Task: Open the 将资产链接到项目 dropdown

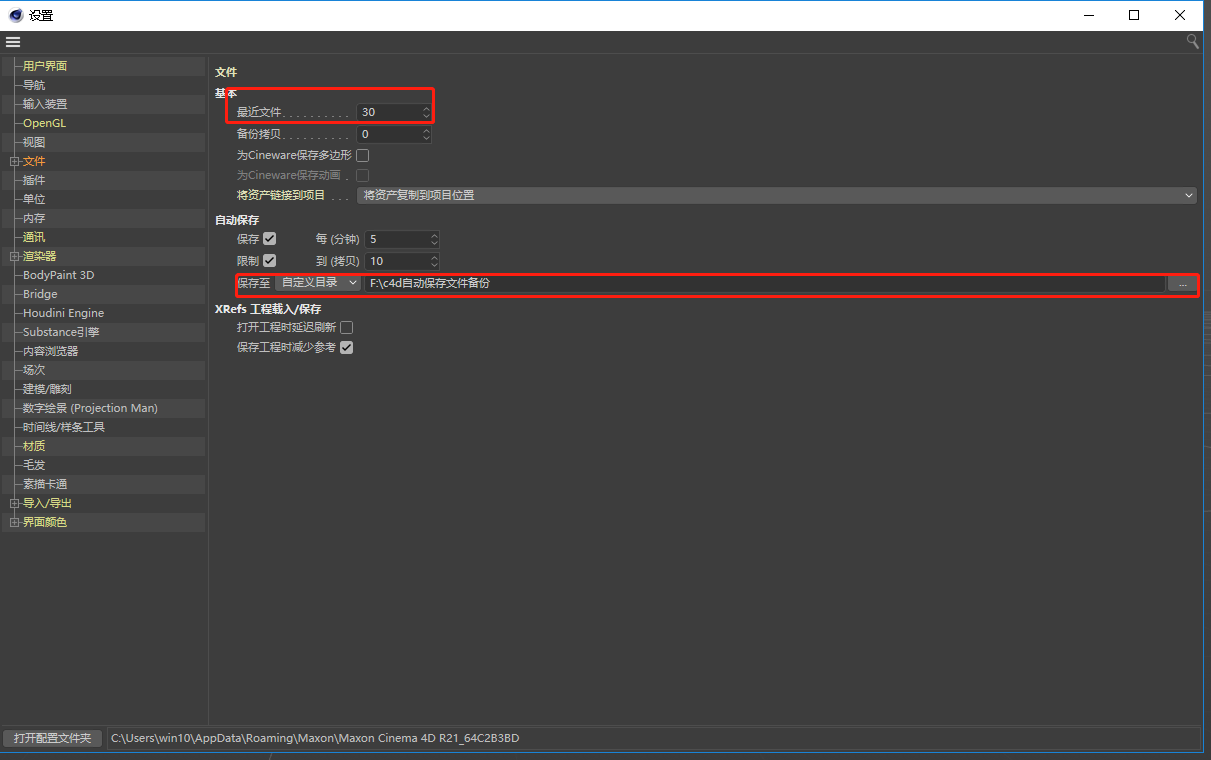Action: tap(777, 195)
